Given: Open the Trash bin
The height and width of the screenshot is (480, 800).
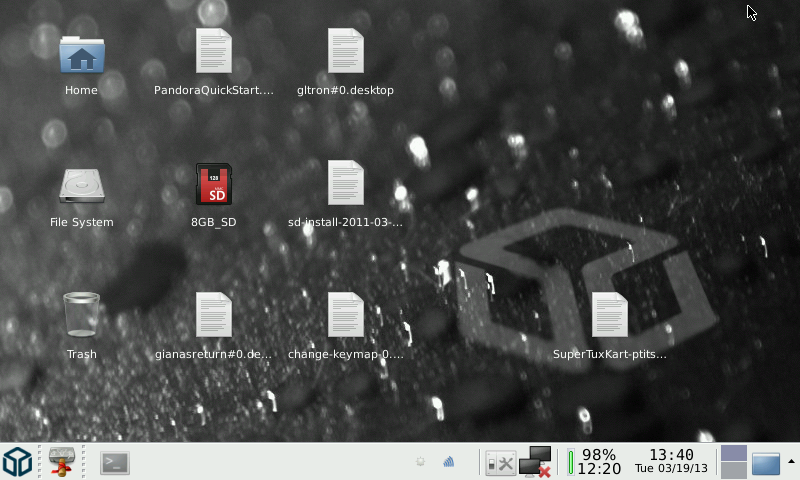Looking at the screenshot, I should coord(81,316).
